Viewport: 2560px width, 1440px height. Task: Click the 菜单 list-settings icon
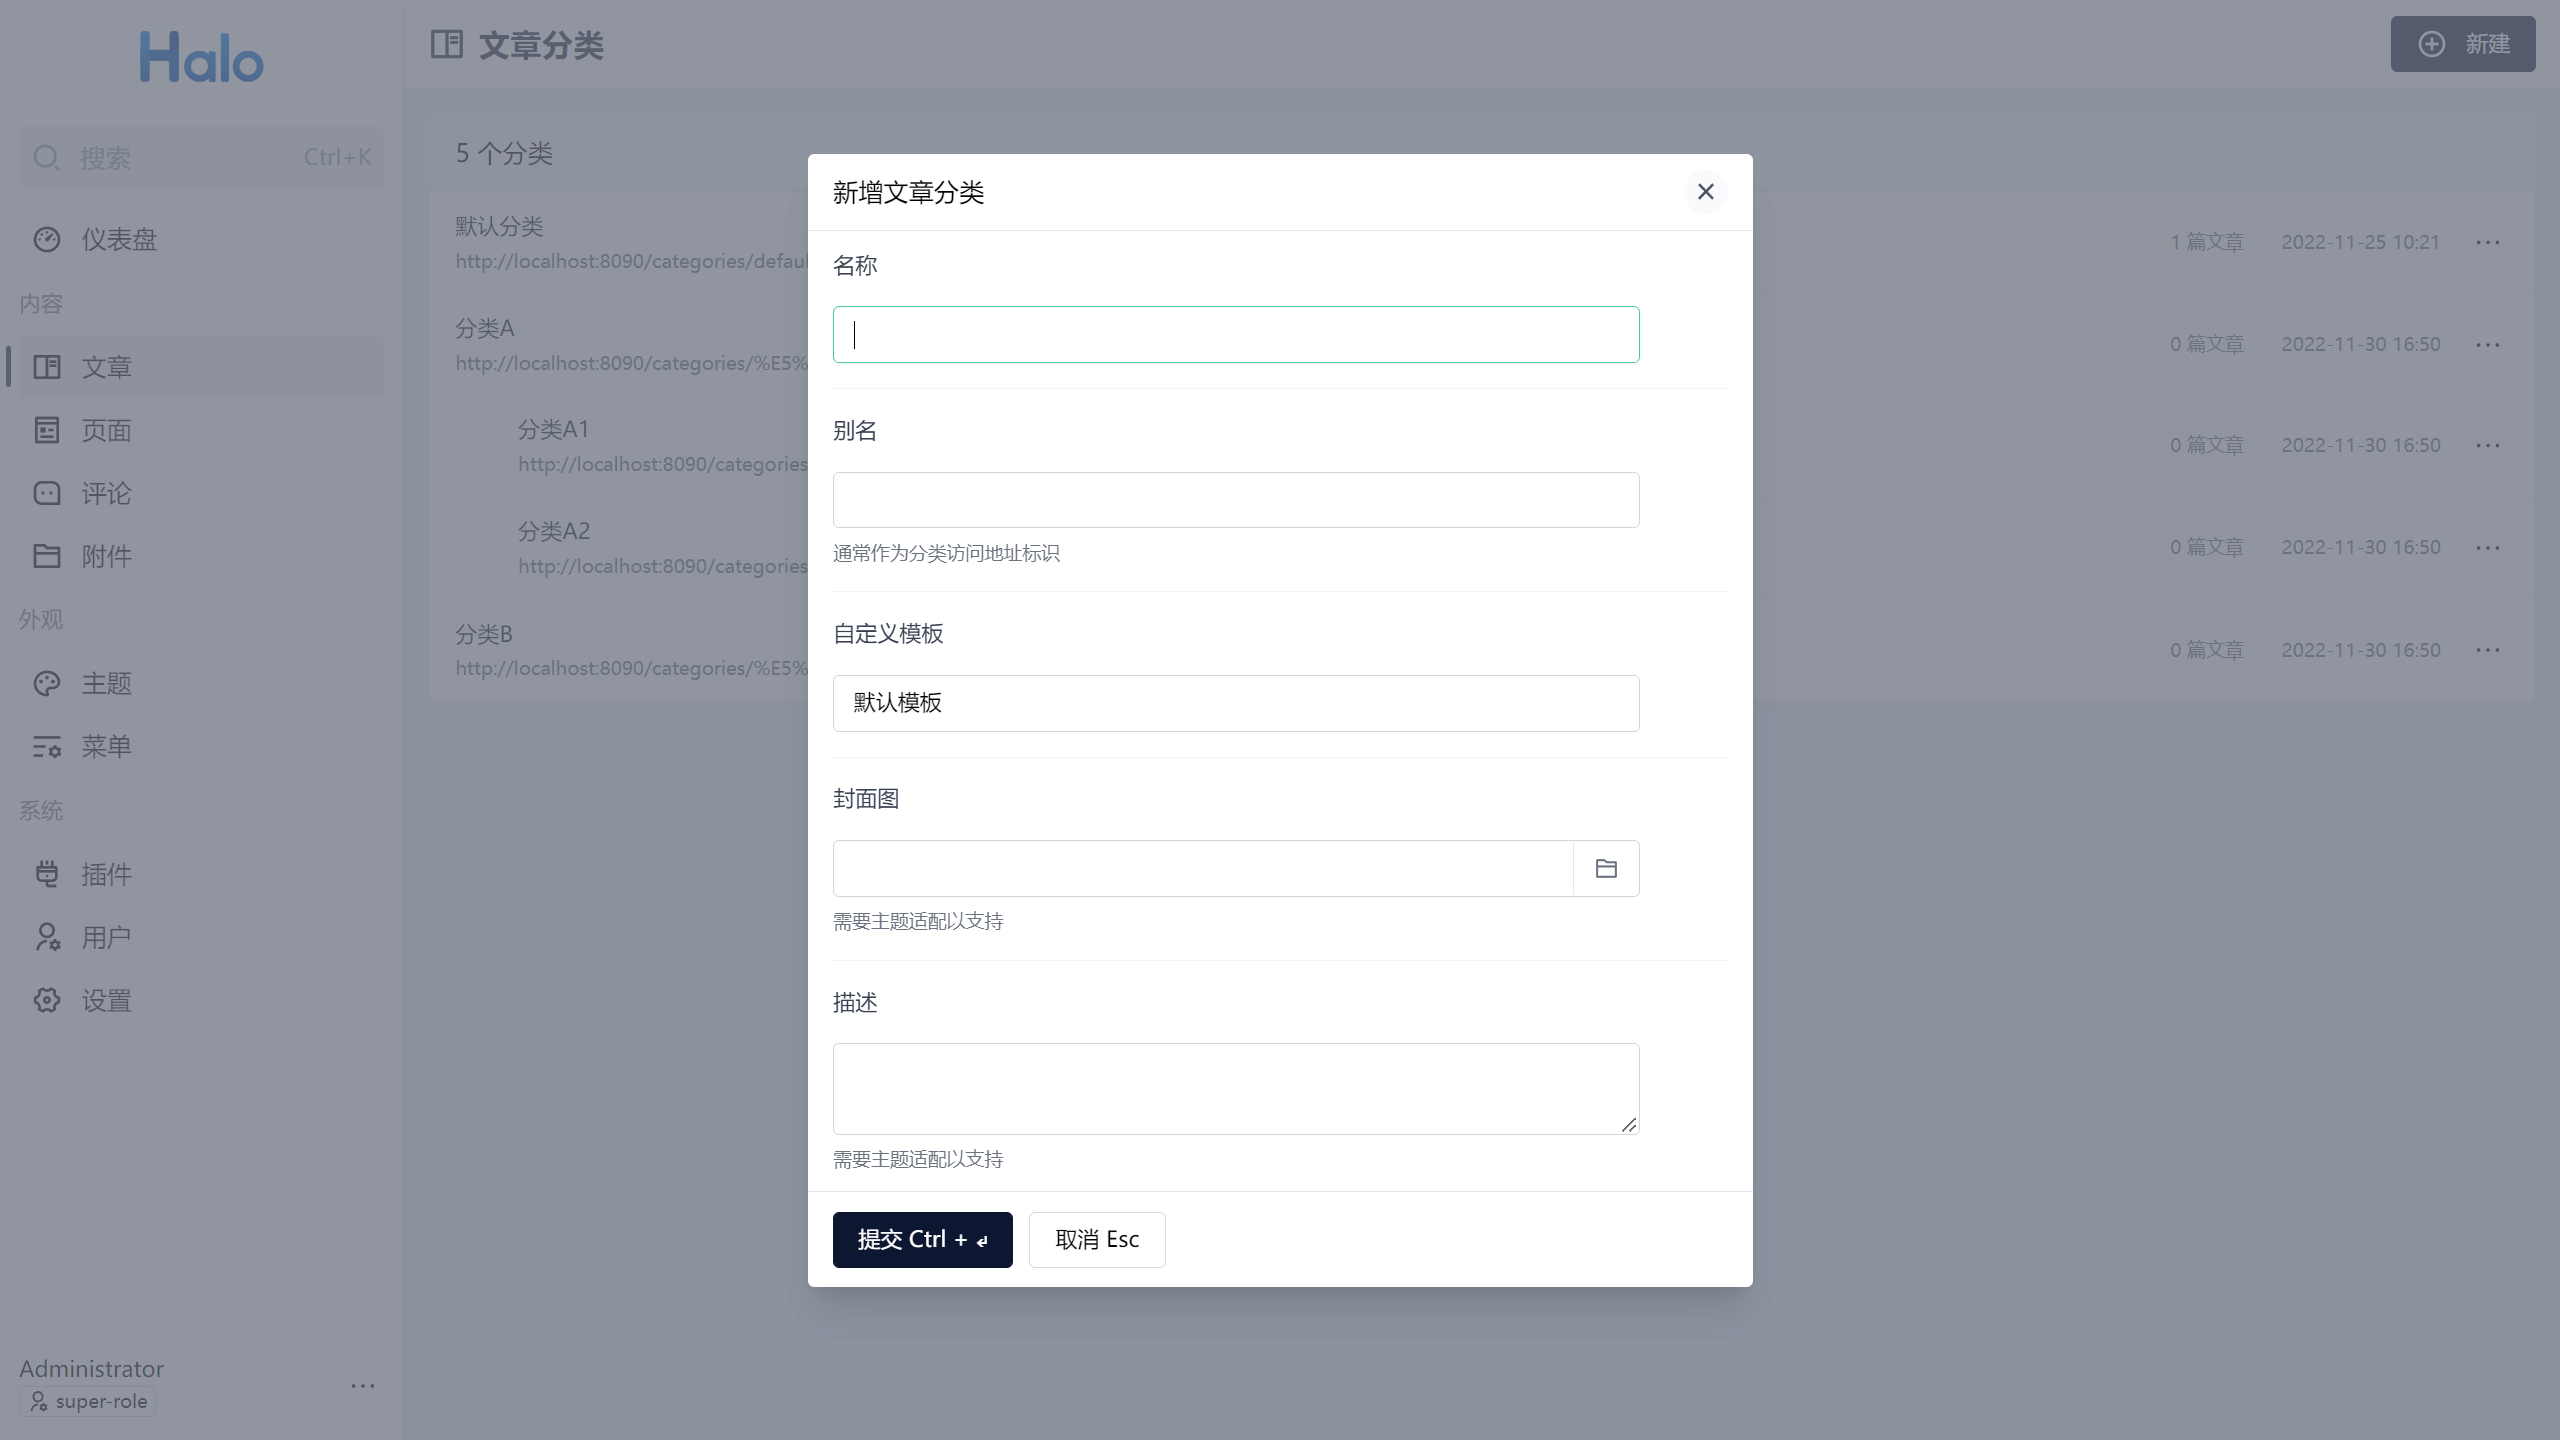[x=47, y=746]
